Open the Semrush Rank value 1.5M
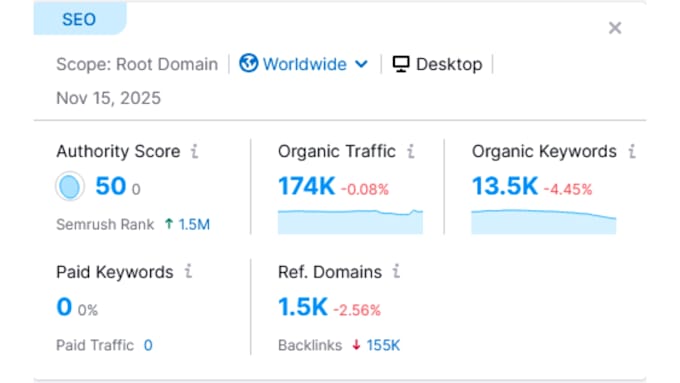 [194, 224]
